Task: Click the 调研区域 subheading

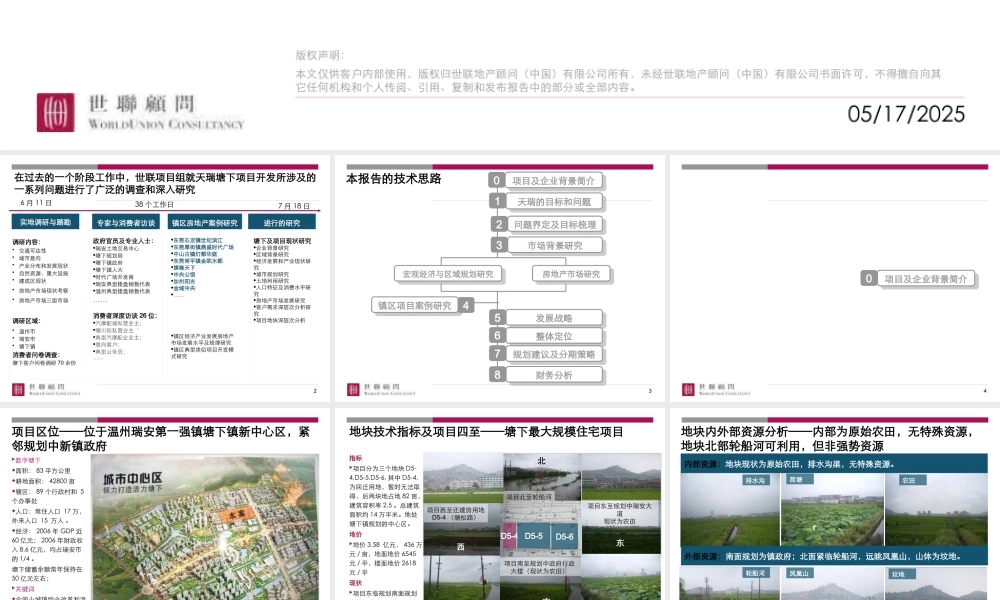Action: pos(26,321)
